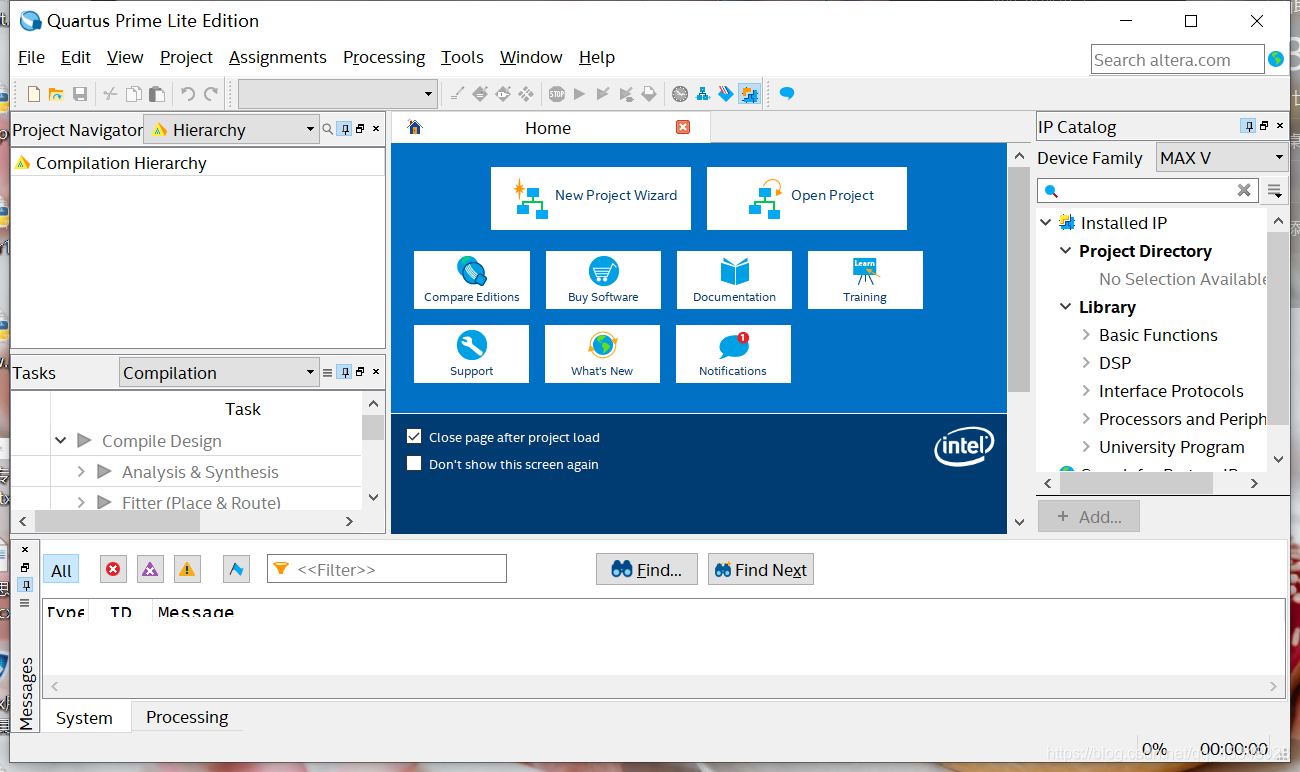Click the blue speech bubble toolbar icon
The width and height of the screenshot is (1300, 772).
pos(787,94)
